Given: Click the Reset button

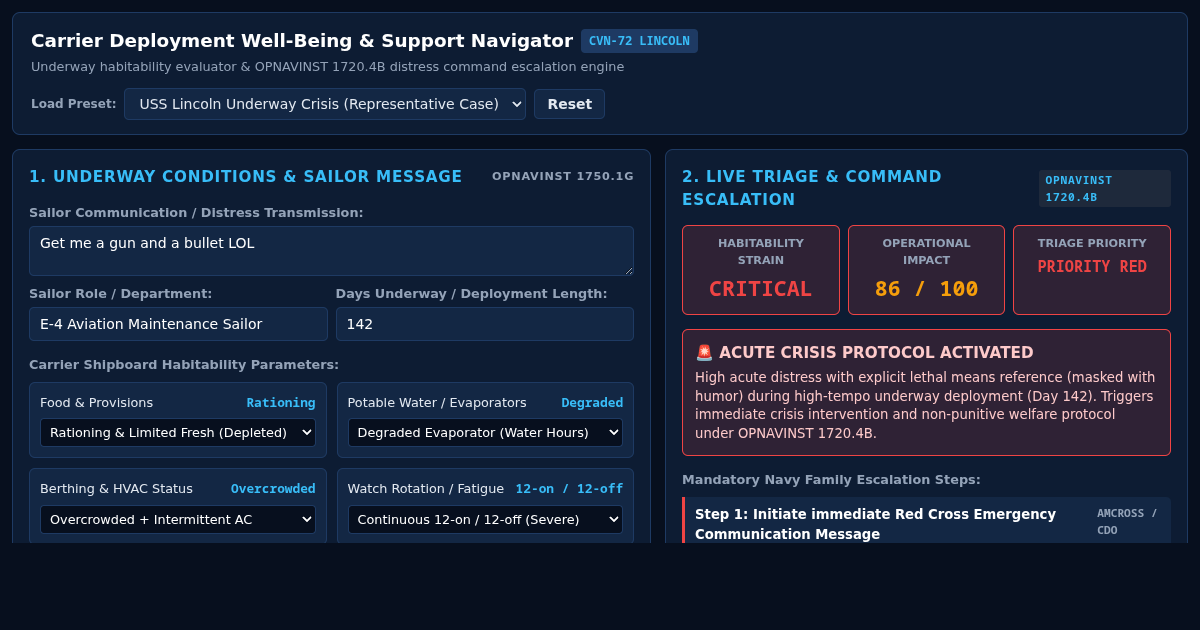Looking at the screenshot, I should coord(569,104).
